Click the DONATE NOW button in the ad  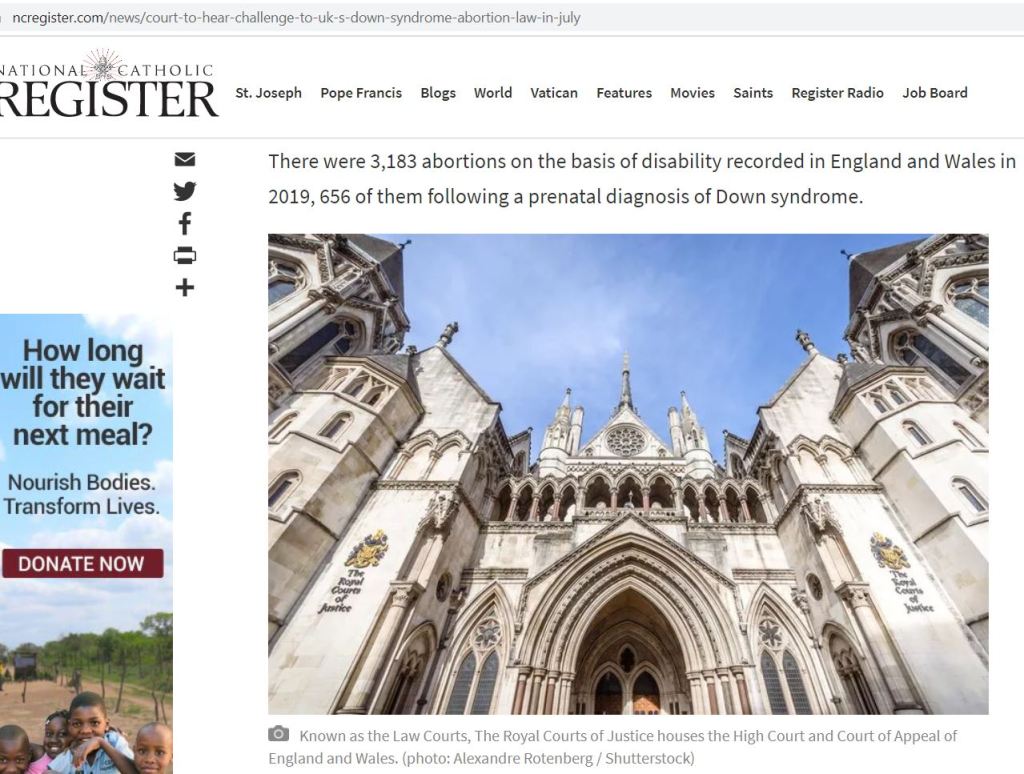pos(82,564)
